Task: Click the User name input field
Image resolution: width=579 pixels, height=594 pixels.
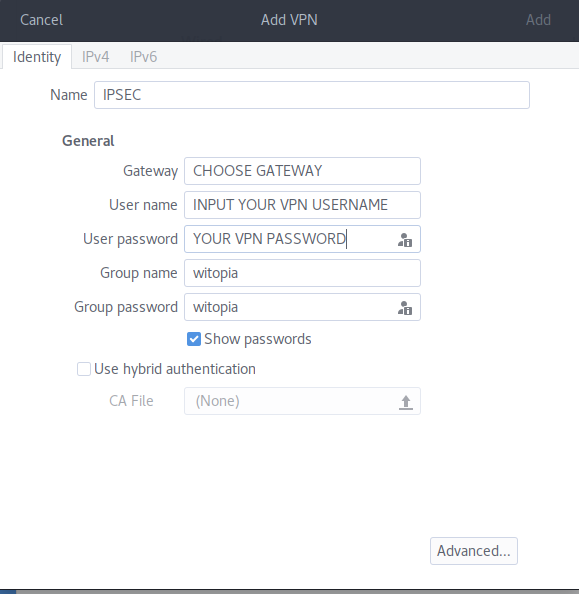Action: click(302, 205)
